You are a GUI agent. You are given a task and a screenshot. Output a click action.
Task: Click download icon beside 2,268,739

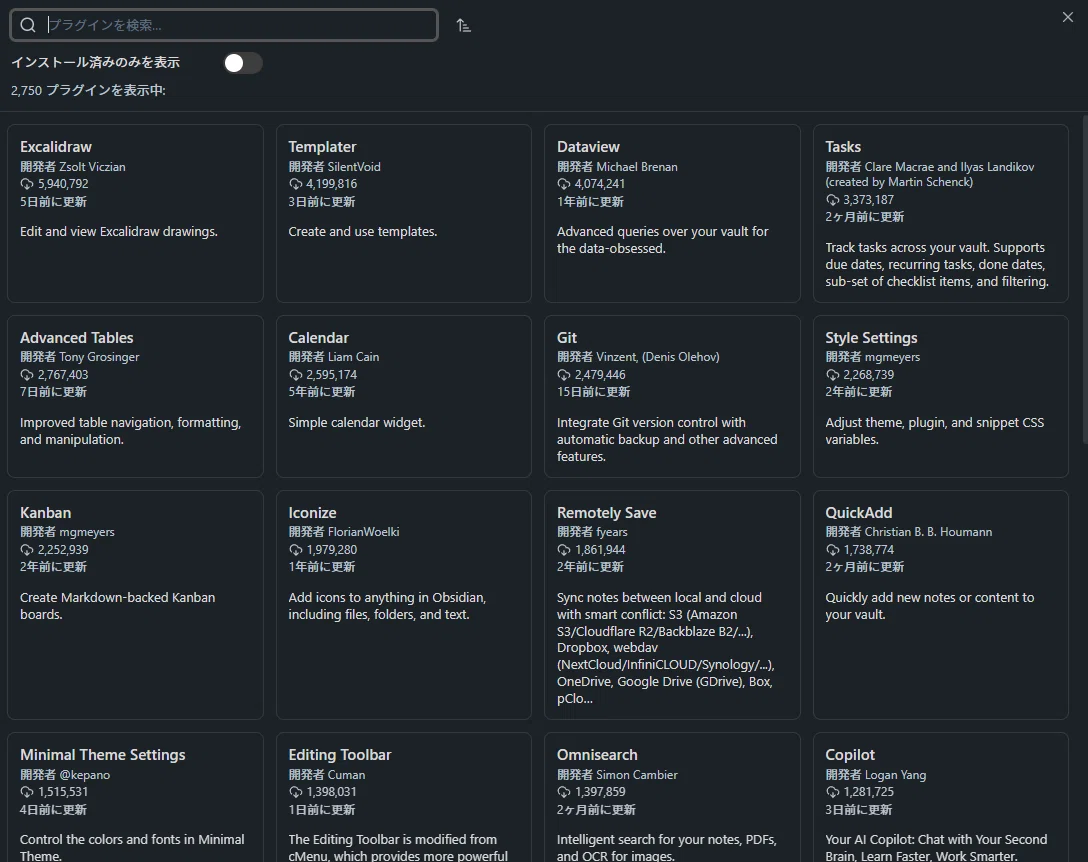click(833, 375)
